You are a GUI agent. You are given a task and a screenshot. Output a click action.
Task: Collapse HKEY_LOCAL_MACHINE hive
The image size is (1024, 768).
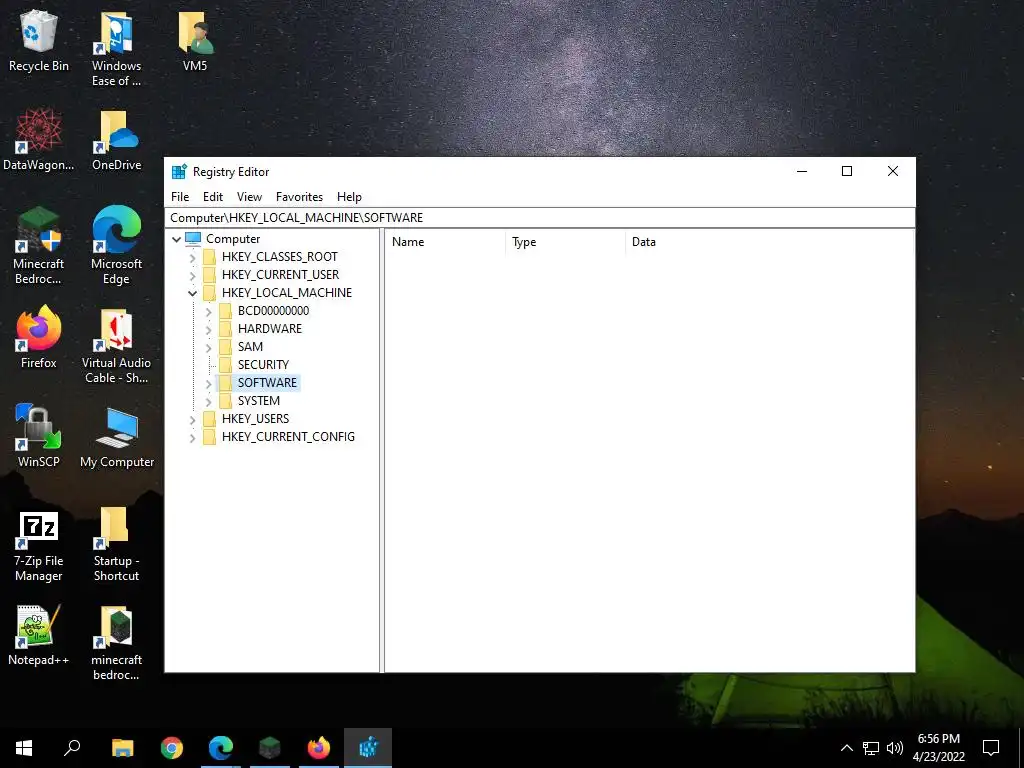click(193, 293)
